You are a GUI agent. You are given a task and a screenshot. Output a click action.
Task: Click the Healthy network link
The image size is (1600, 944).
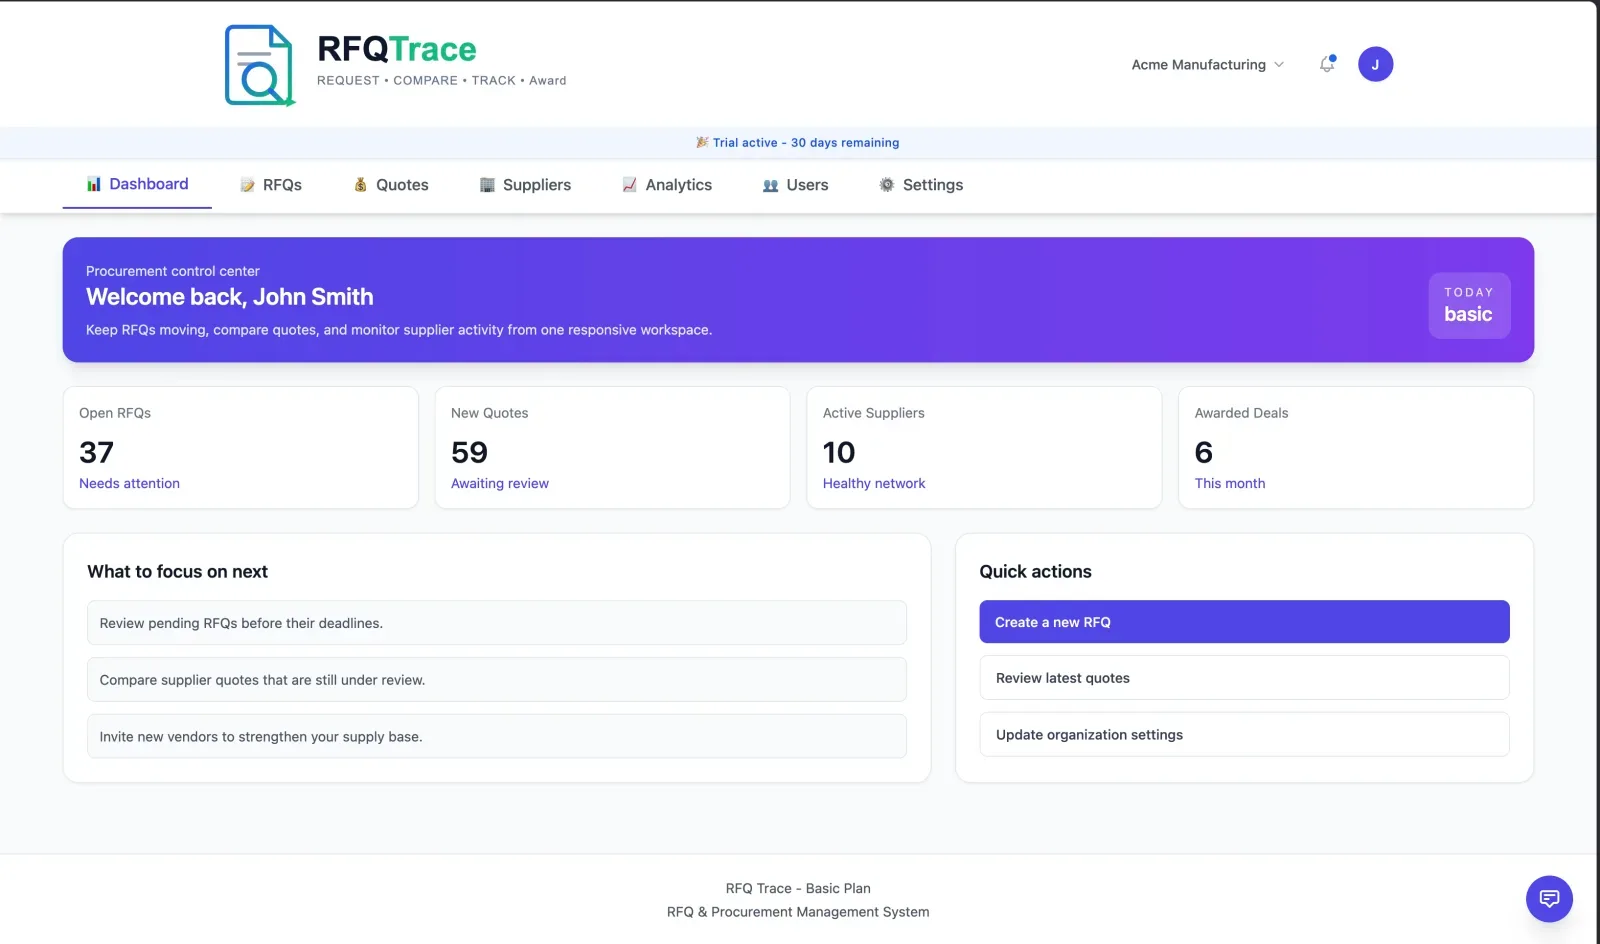pyautogui.click(x=874, y=483)
